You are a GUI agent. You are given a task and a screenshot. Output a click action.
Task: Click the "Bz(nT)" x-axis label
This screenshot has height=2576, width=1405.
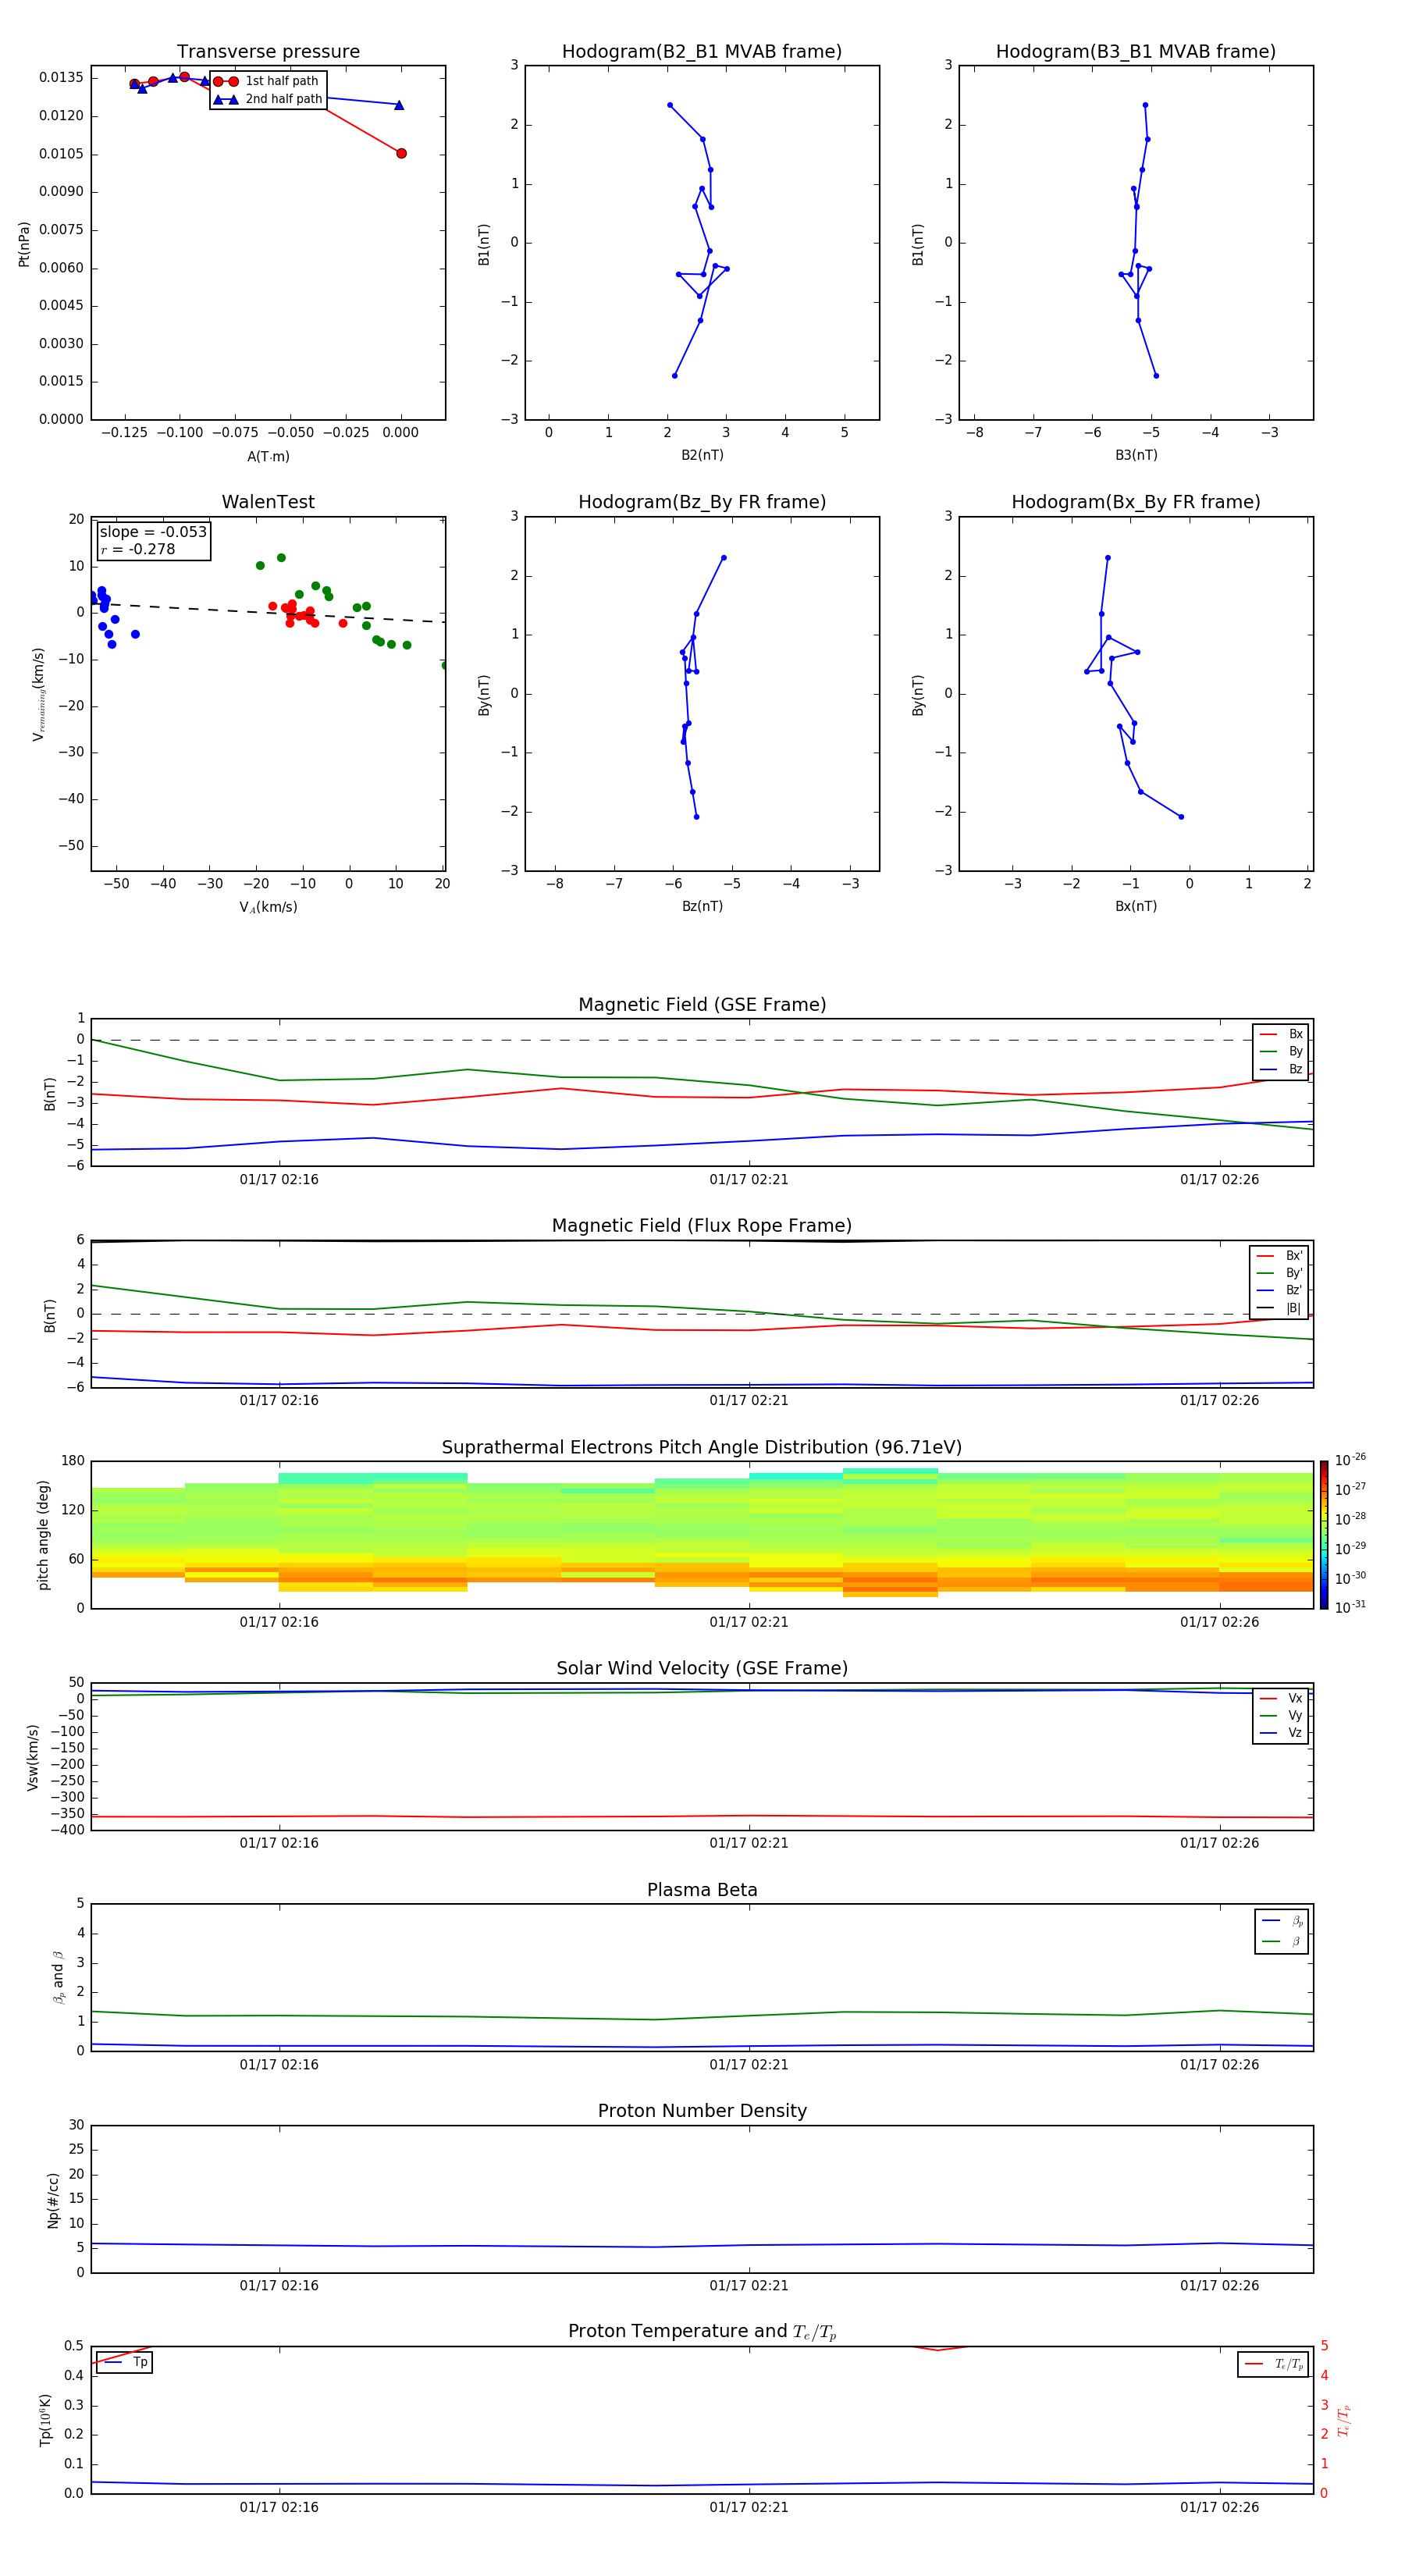pos(702,906)
